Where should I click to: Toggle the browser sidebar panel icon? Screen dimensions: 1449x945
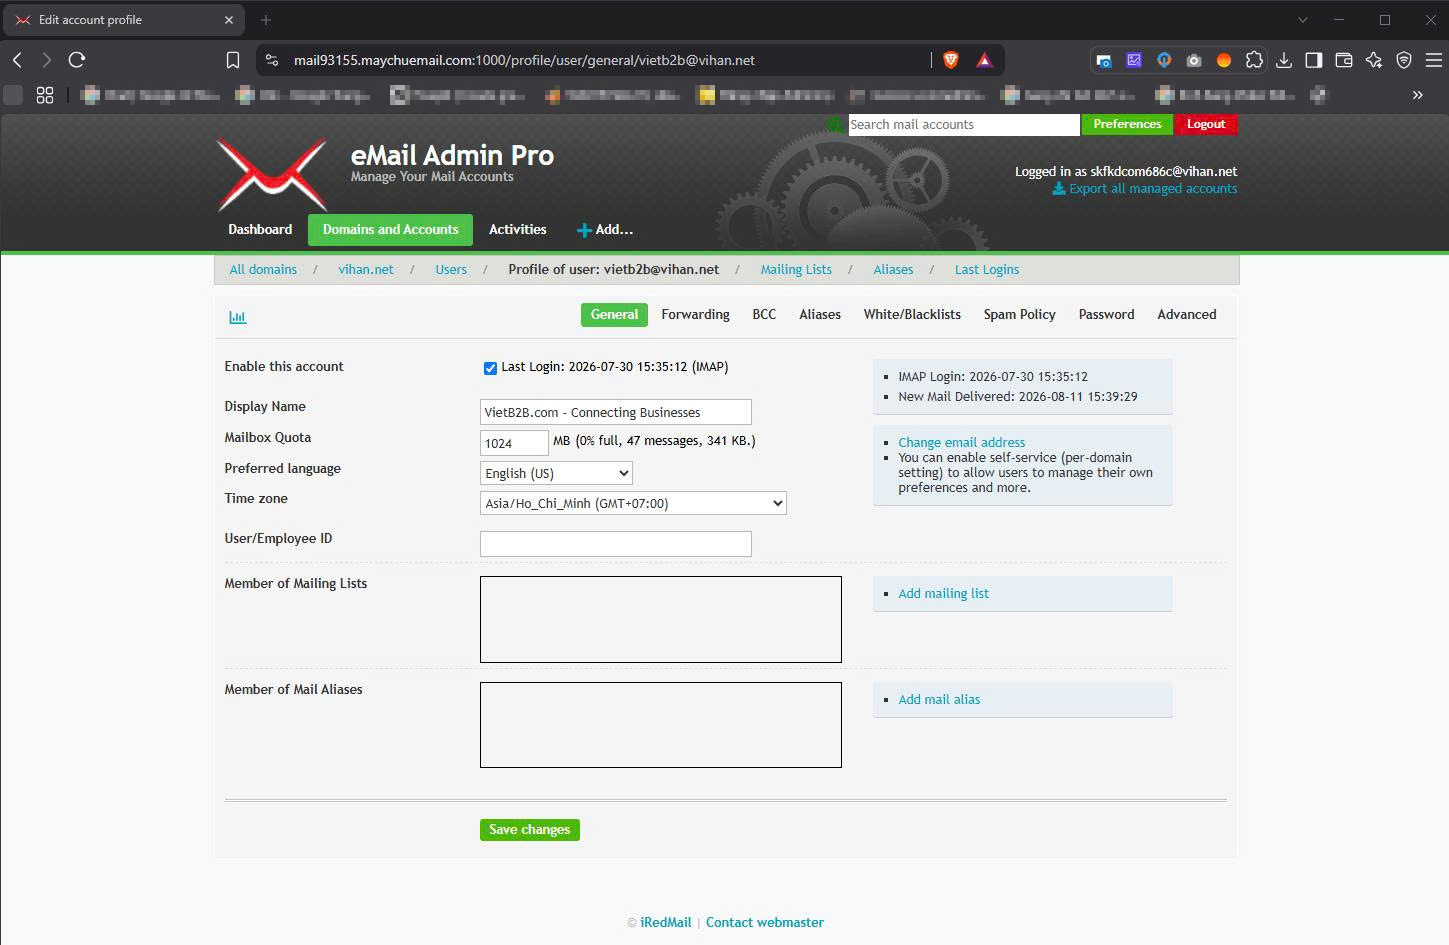click(x=1314, y=60)
